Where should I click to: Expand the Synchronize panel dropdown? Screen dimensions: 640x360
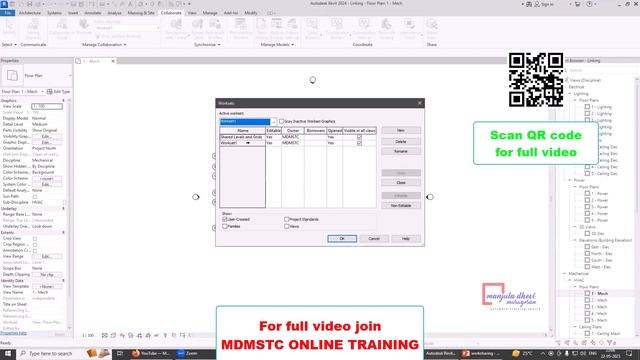pos(219,44)
